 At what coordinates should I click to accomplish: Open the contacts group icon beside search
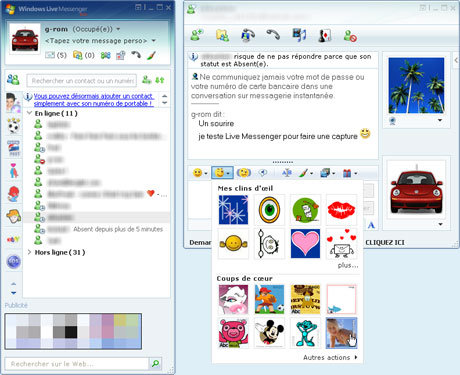[13, 80]
